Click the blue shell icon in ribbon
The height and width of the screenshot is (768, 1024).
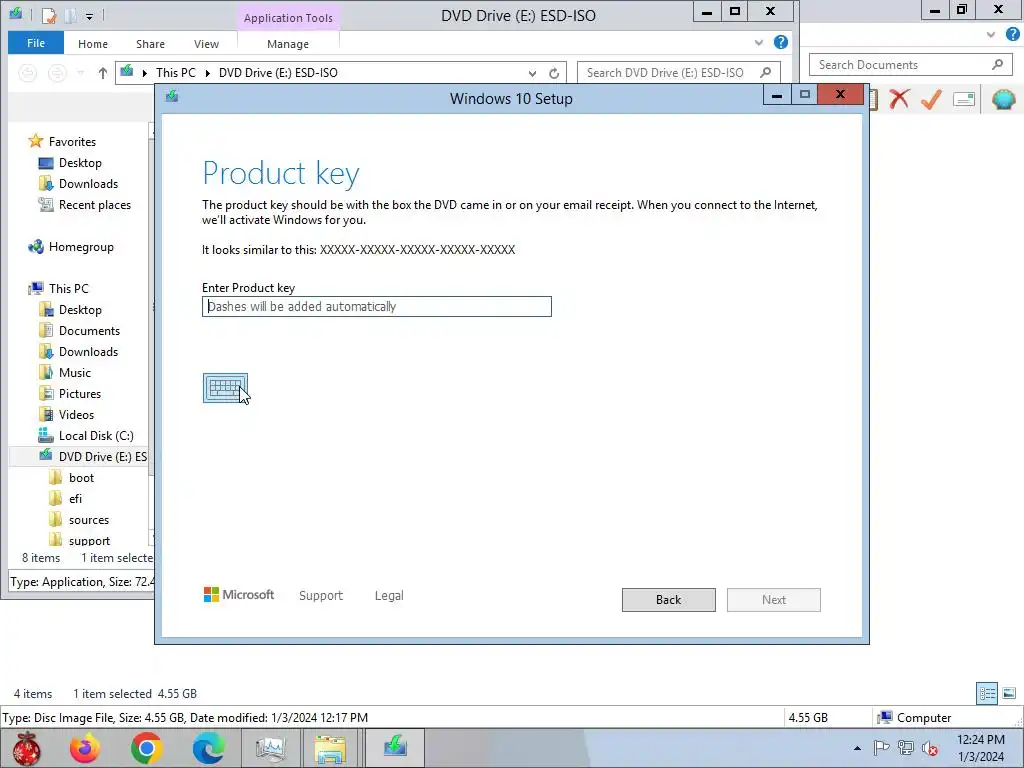click(1003, 99)
